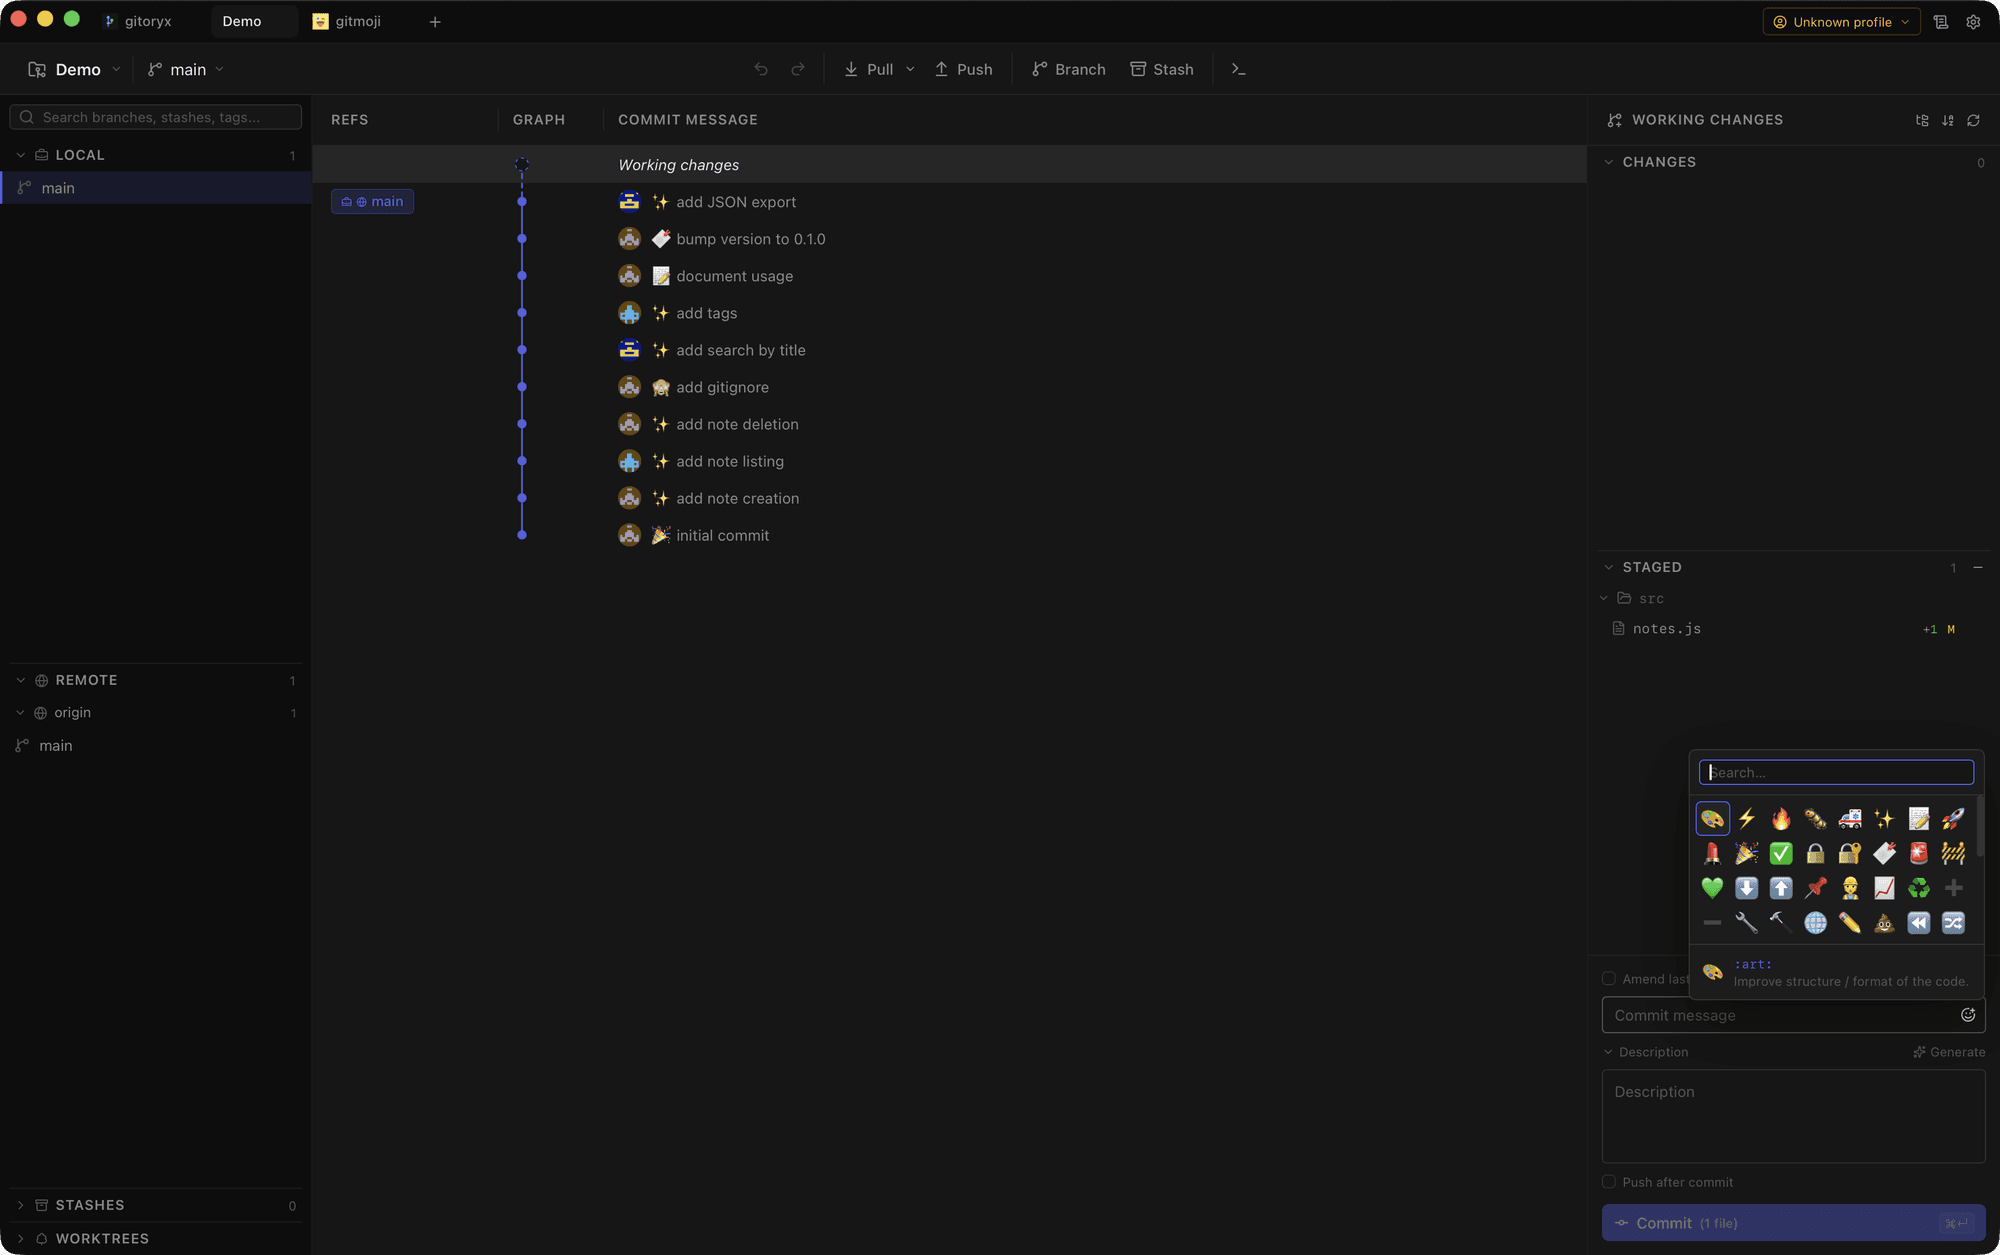Collapse the REMOTE section
Image resolution: width=2000 pixels, height=1255 pixels.
point(21,680)
